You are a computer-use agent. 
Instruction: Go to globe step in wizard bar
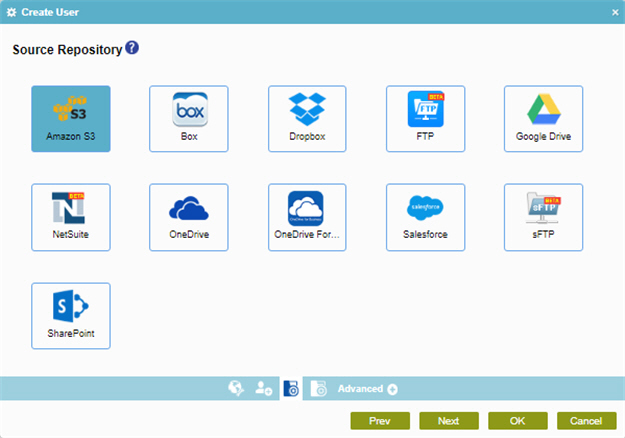pyautogui.click(x=236, y=388)
